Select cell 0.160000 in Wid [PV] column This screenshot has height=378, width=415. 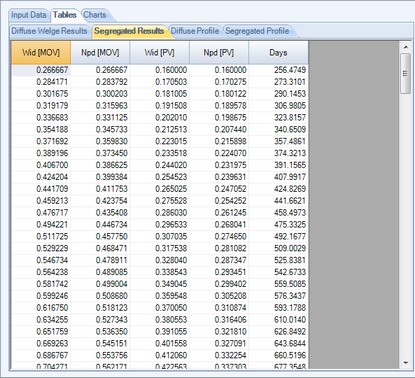160,70
